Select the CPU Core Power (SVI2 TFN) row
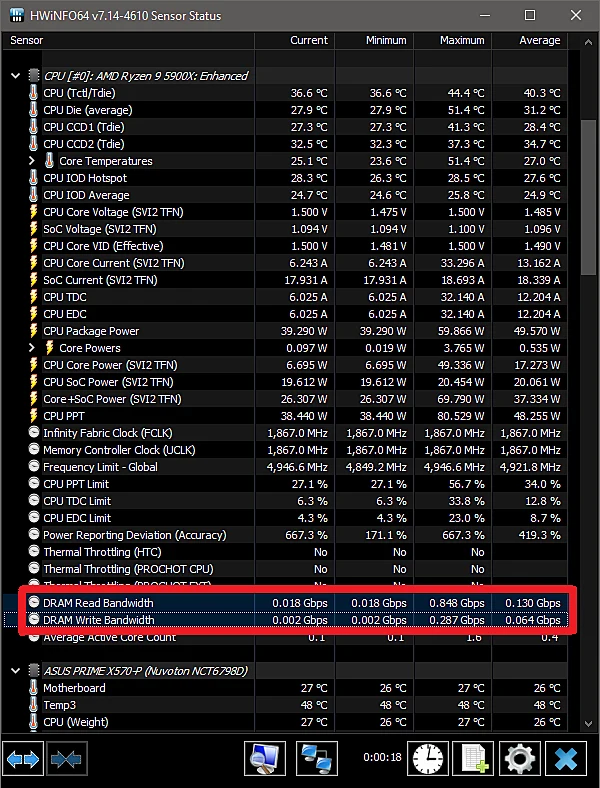Screen dimensions: 600x788 [285, 365]
